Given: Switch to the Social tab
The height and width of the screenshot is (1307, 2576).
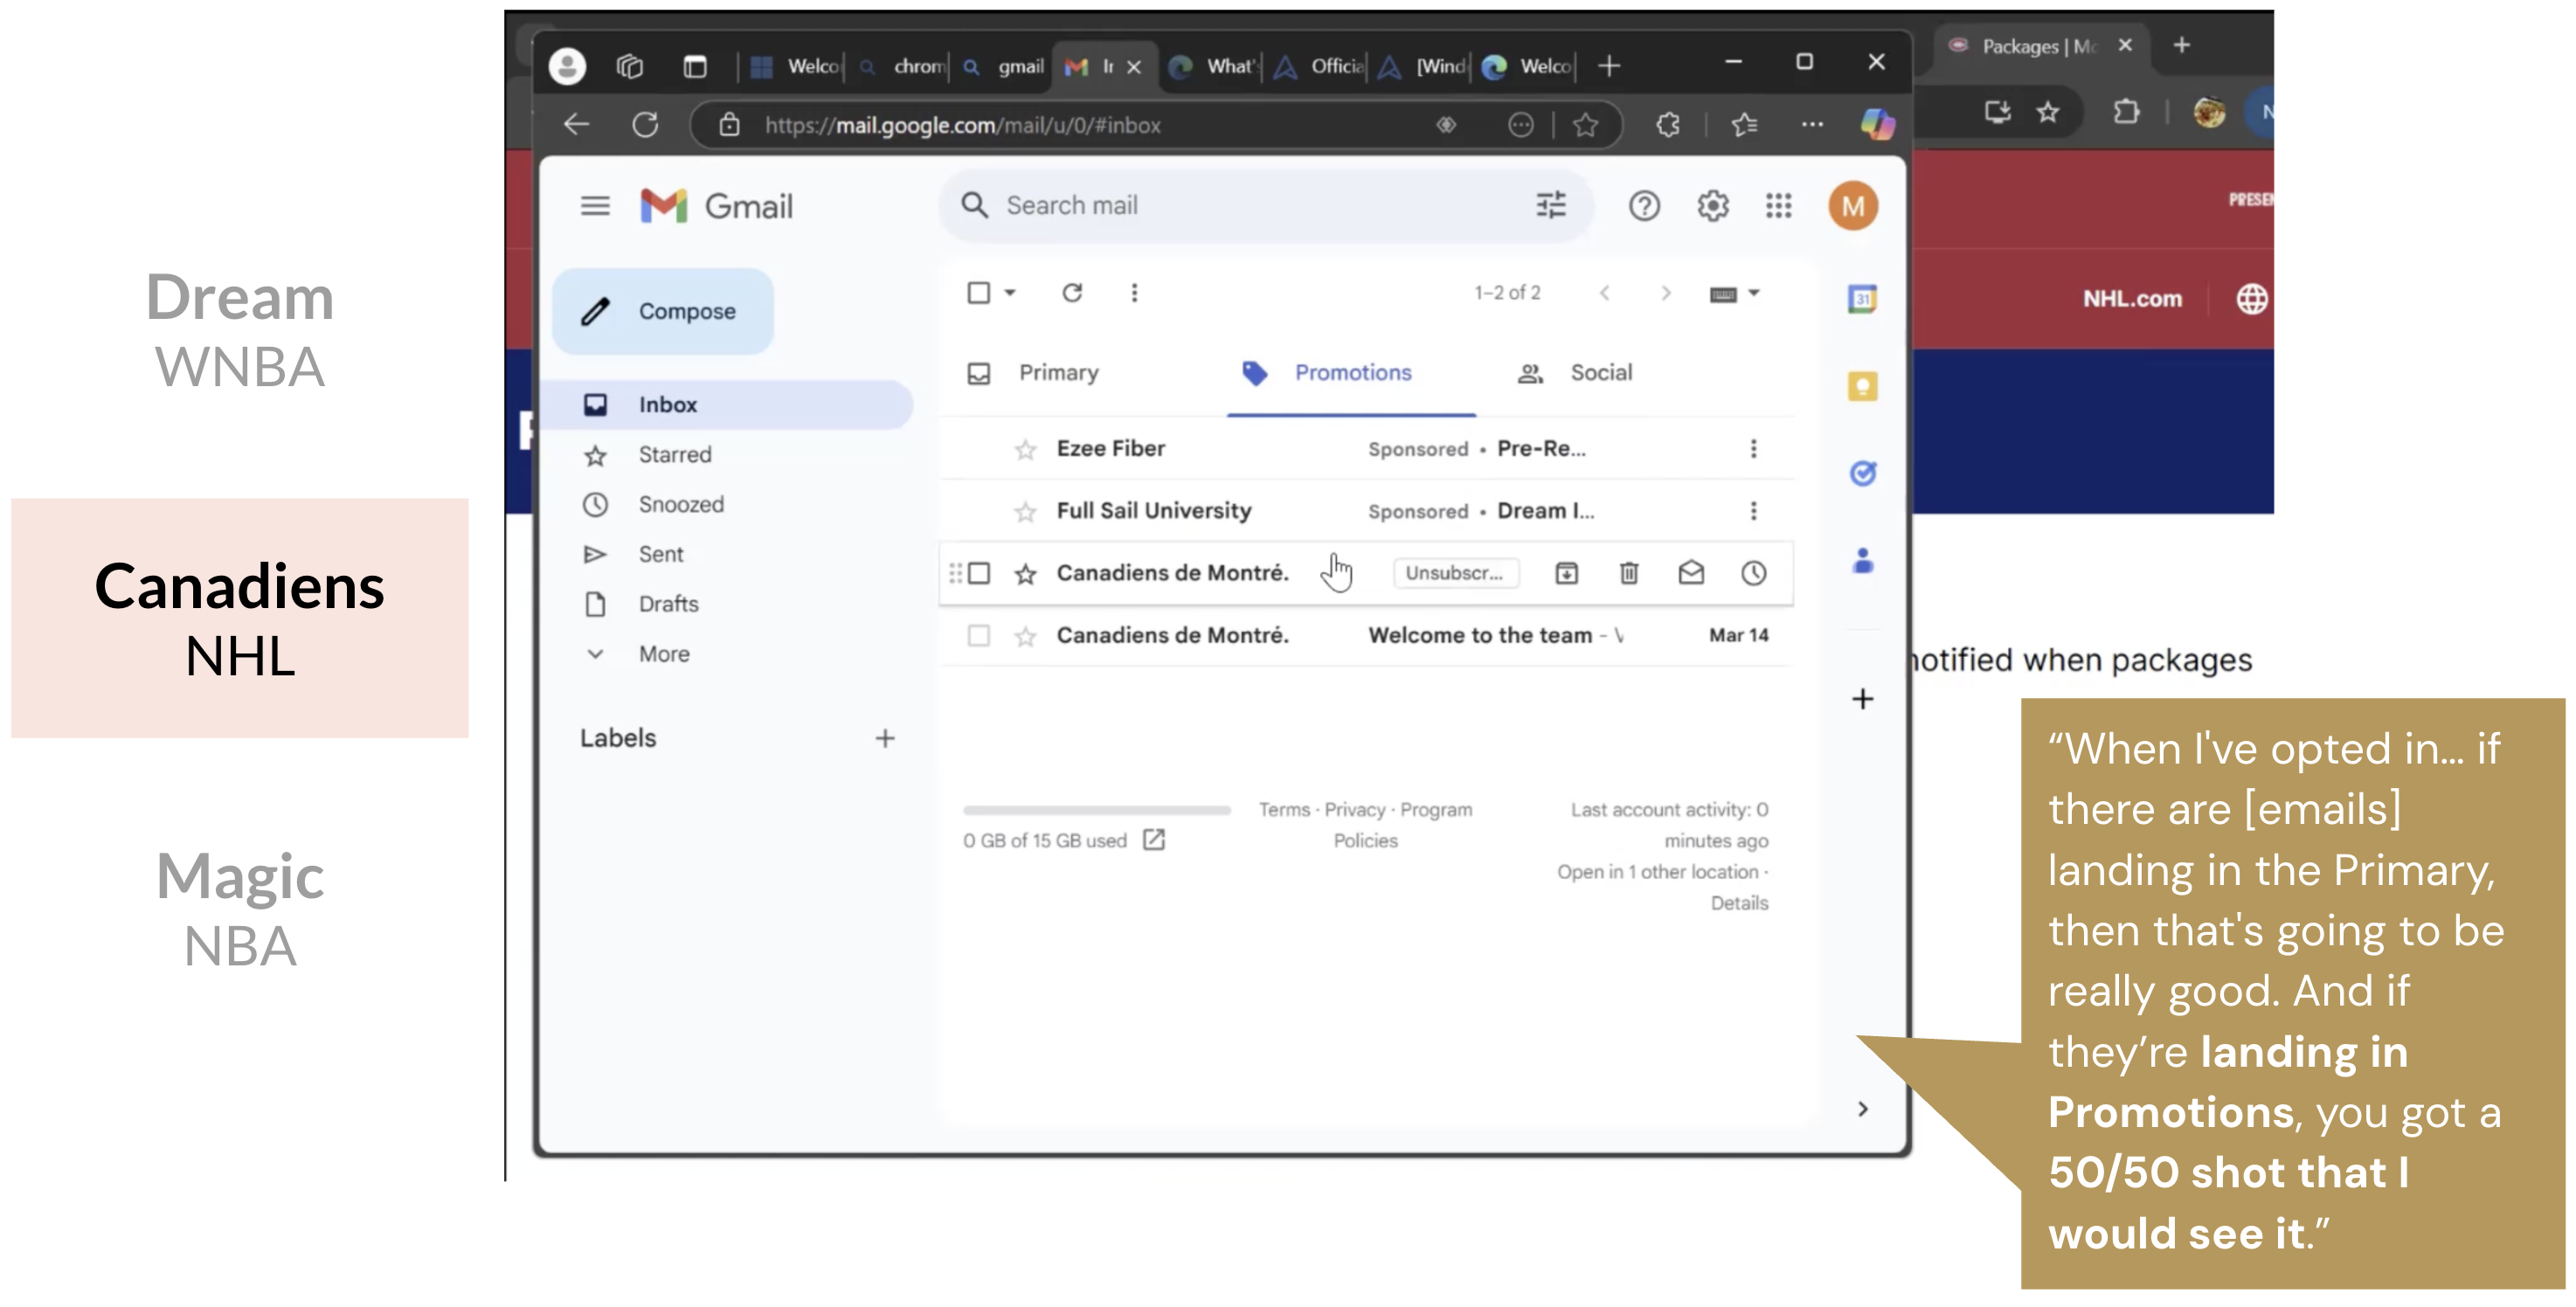Looking at the screenshot, I should (1599, 373).
